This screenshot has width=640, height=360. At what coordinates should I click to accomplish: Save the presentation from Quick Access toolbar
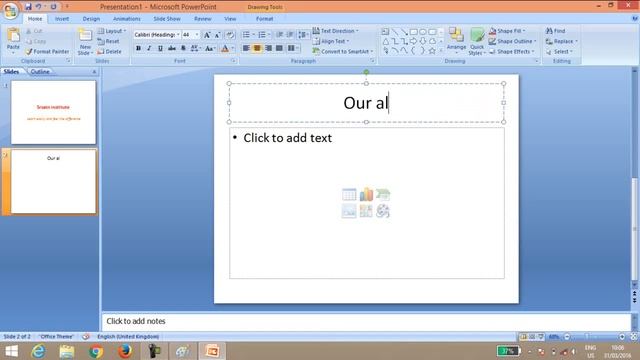click(x=28, y=7)
